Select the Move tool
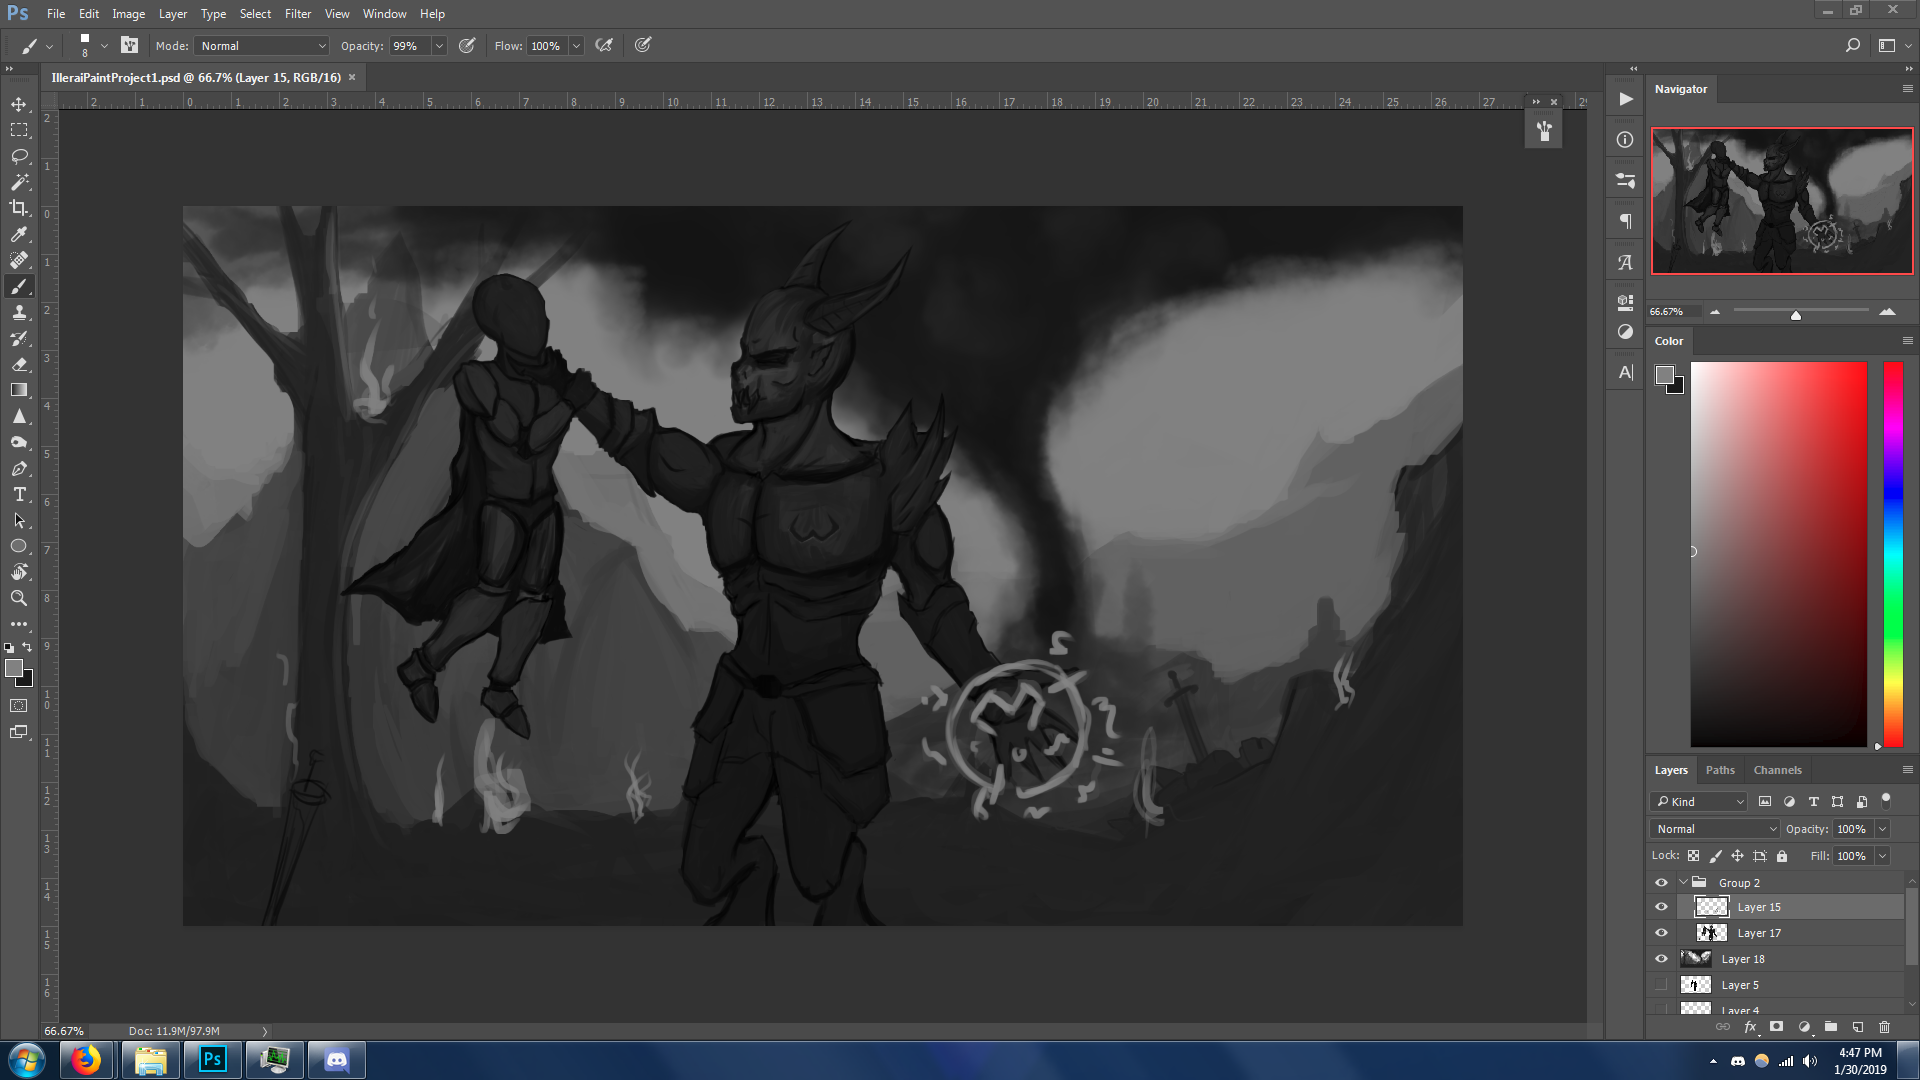 tap(19, 104)
